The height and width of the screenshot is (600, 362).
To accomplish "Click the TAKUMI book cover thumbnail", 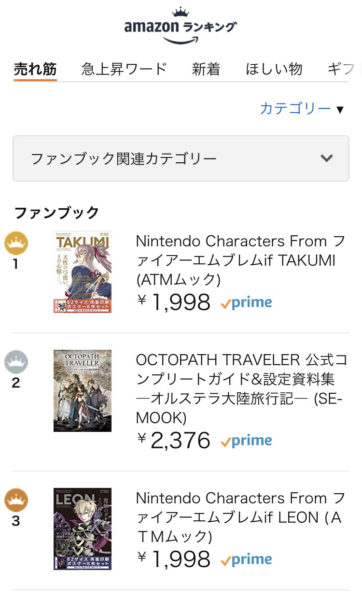I will tap(83, 272).
